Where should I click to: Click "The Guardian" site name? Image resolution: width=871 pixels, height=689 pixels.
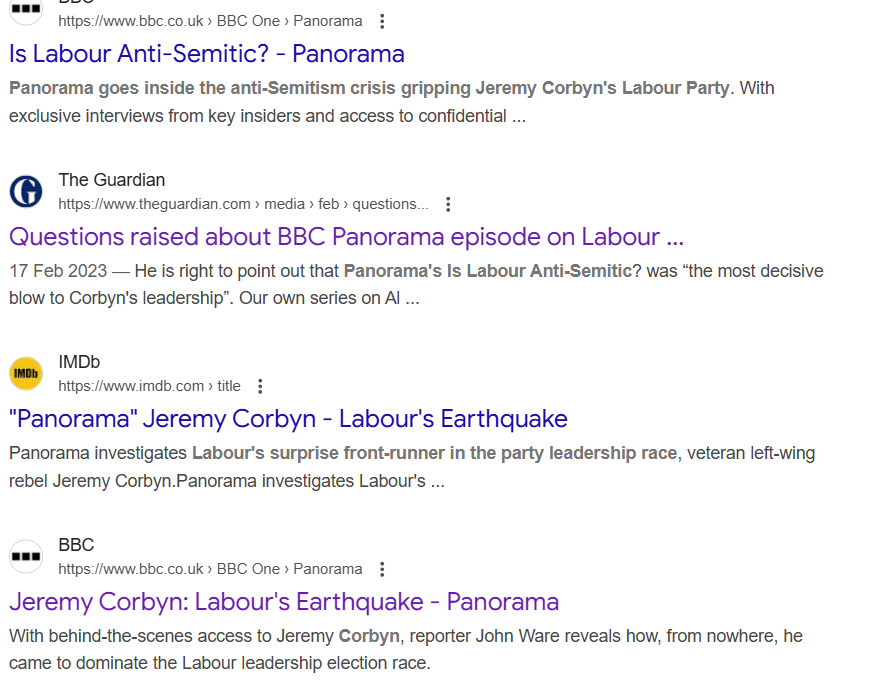point(112,180)
